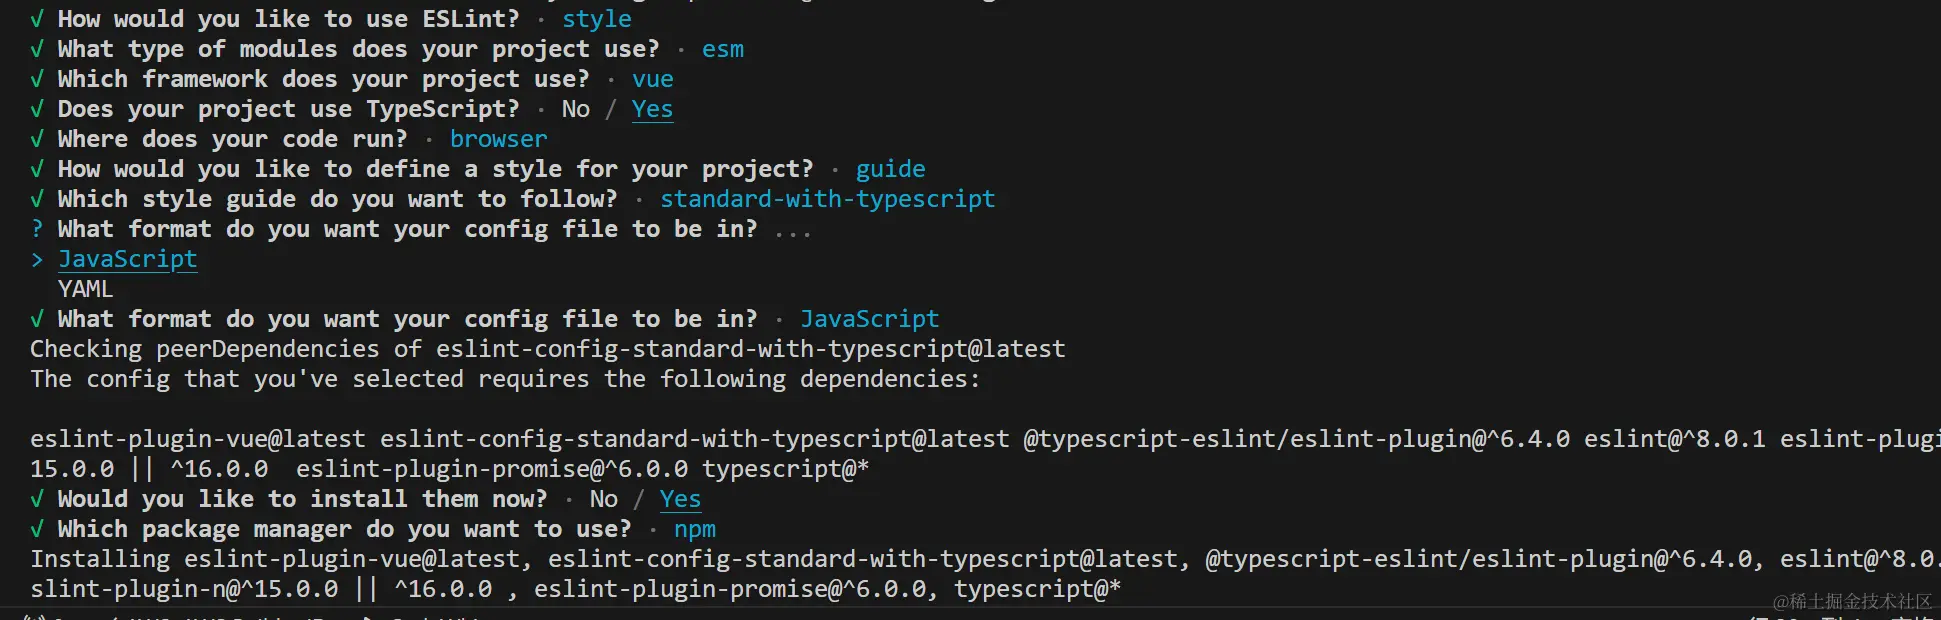Click the checkmark beside the package manager question

37,529
